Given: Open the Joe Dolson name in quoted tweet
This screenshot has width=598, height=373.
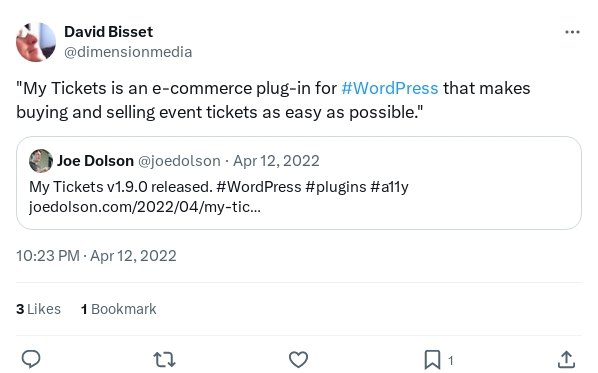Looking at the screenshot, I should click(95, 161).
